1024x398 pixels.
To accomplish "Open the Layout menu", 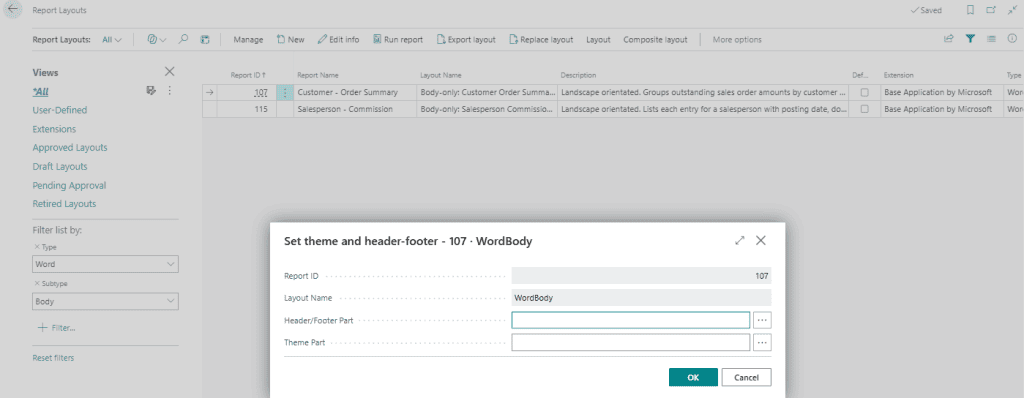I will click(598, 39).
